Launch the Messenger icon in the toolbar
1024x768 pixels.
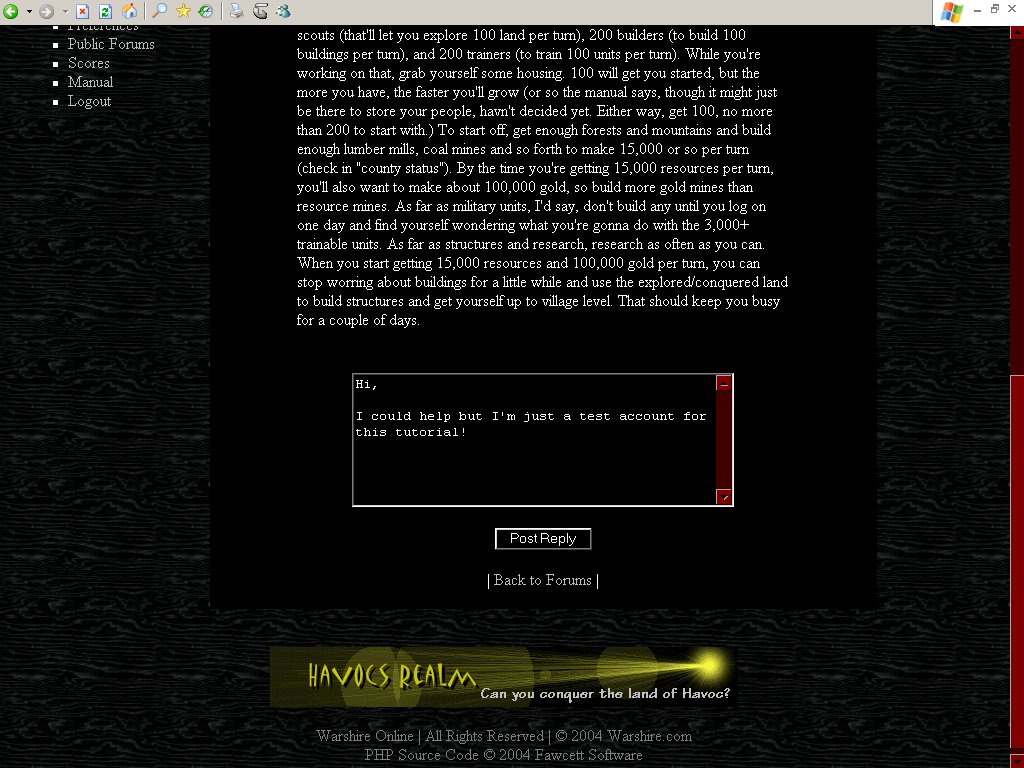pyautogui.click(x=283, y=11)
